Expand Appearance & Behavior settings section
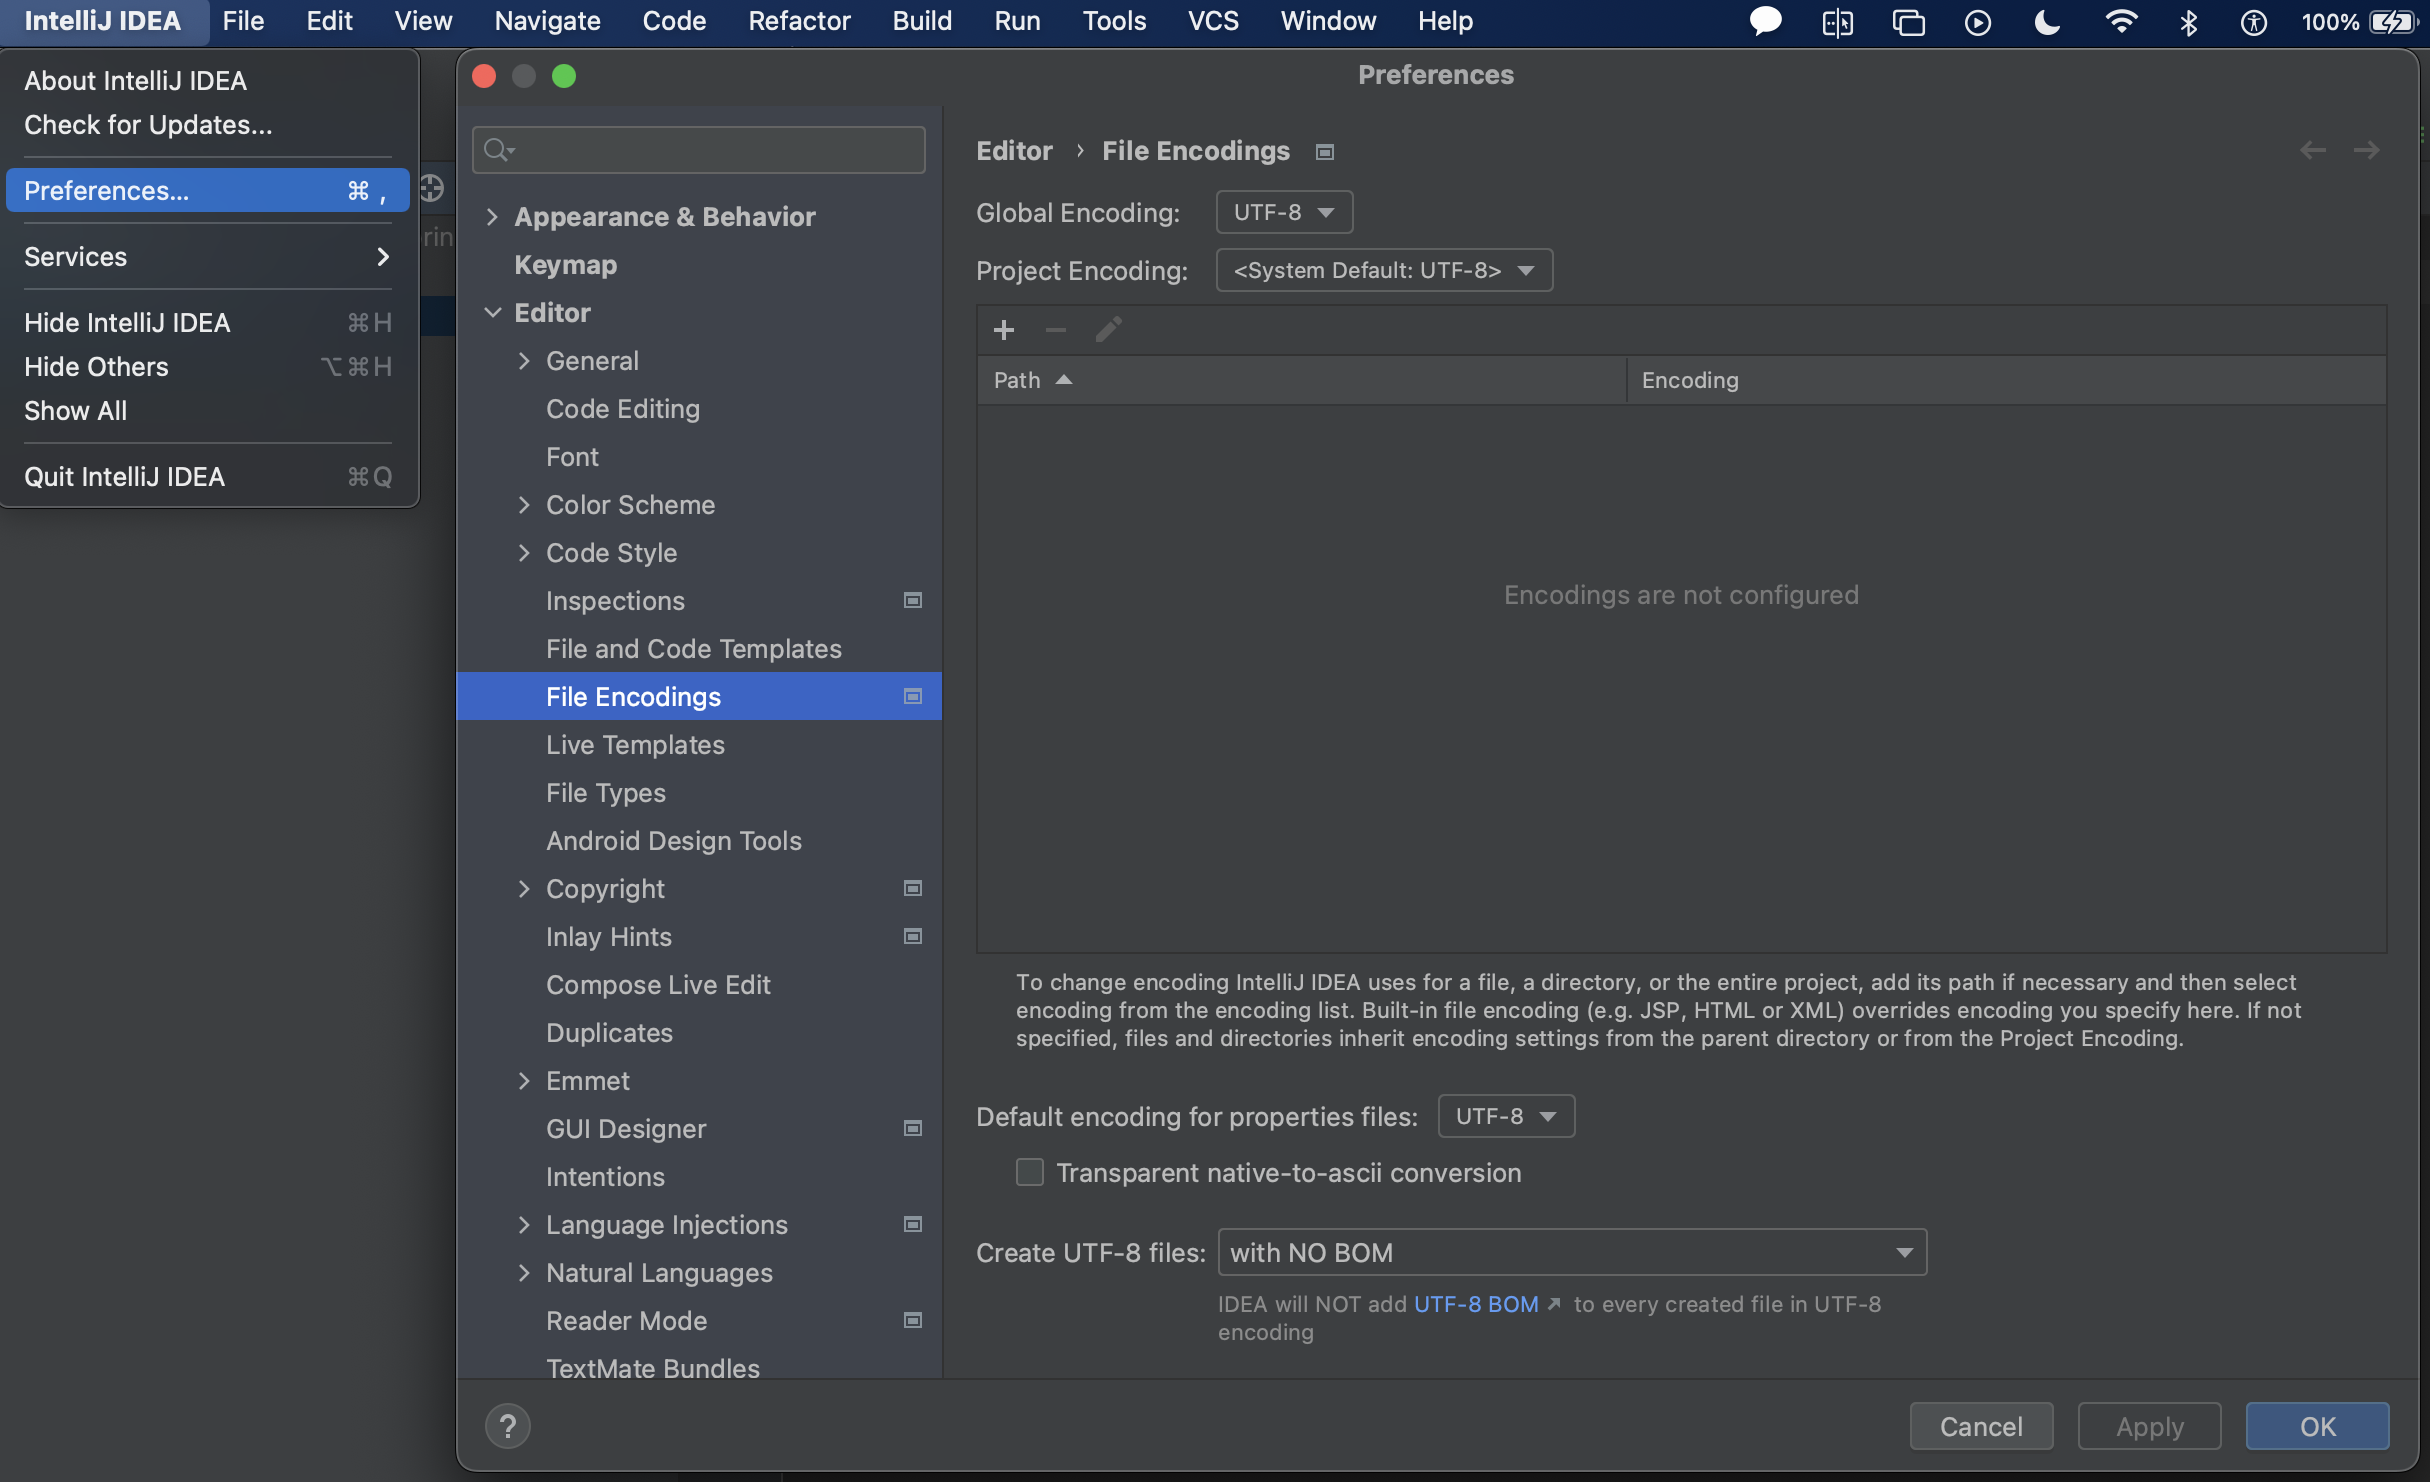The width and height of the screenshot is (2430, 1482). coord(492,217)
